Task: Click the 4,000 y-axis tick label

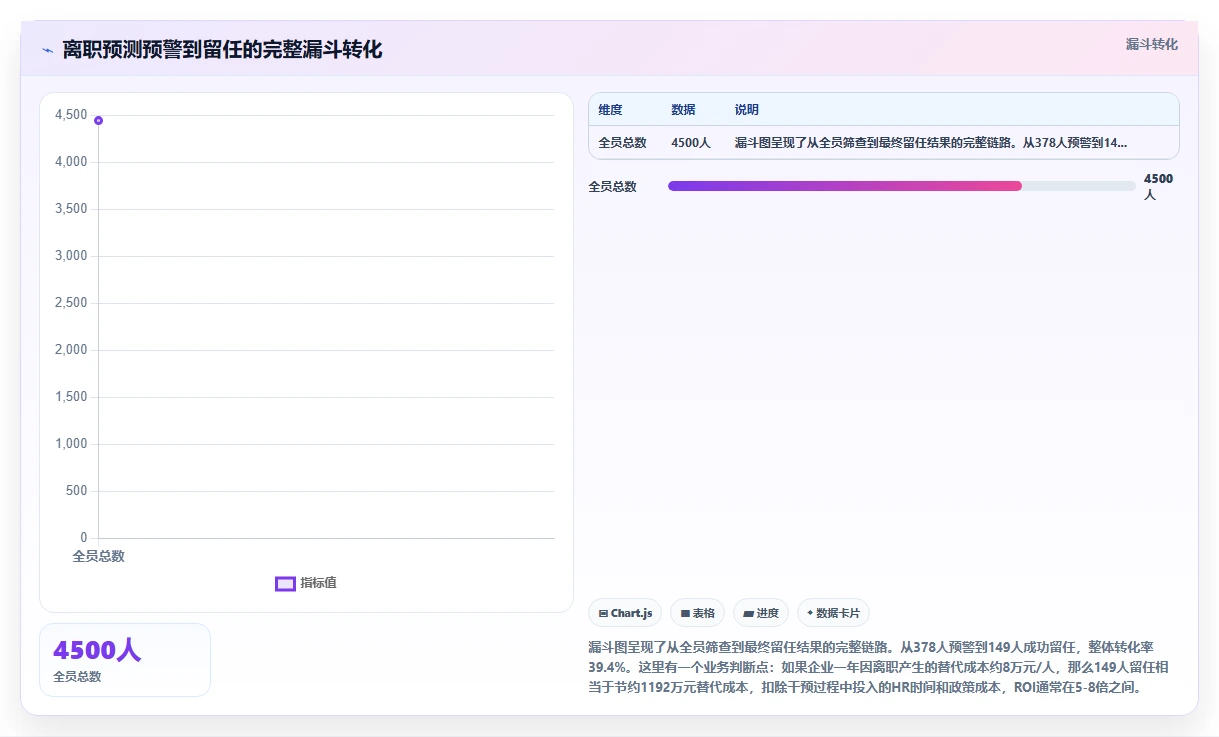Action: [x=71, y=162]
